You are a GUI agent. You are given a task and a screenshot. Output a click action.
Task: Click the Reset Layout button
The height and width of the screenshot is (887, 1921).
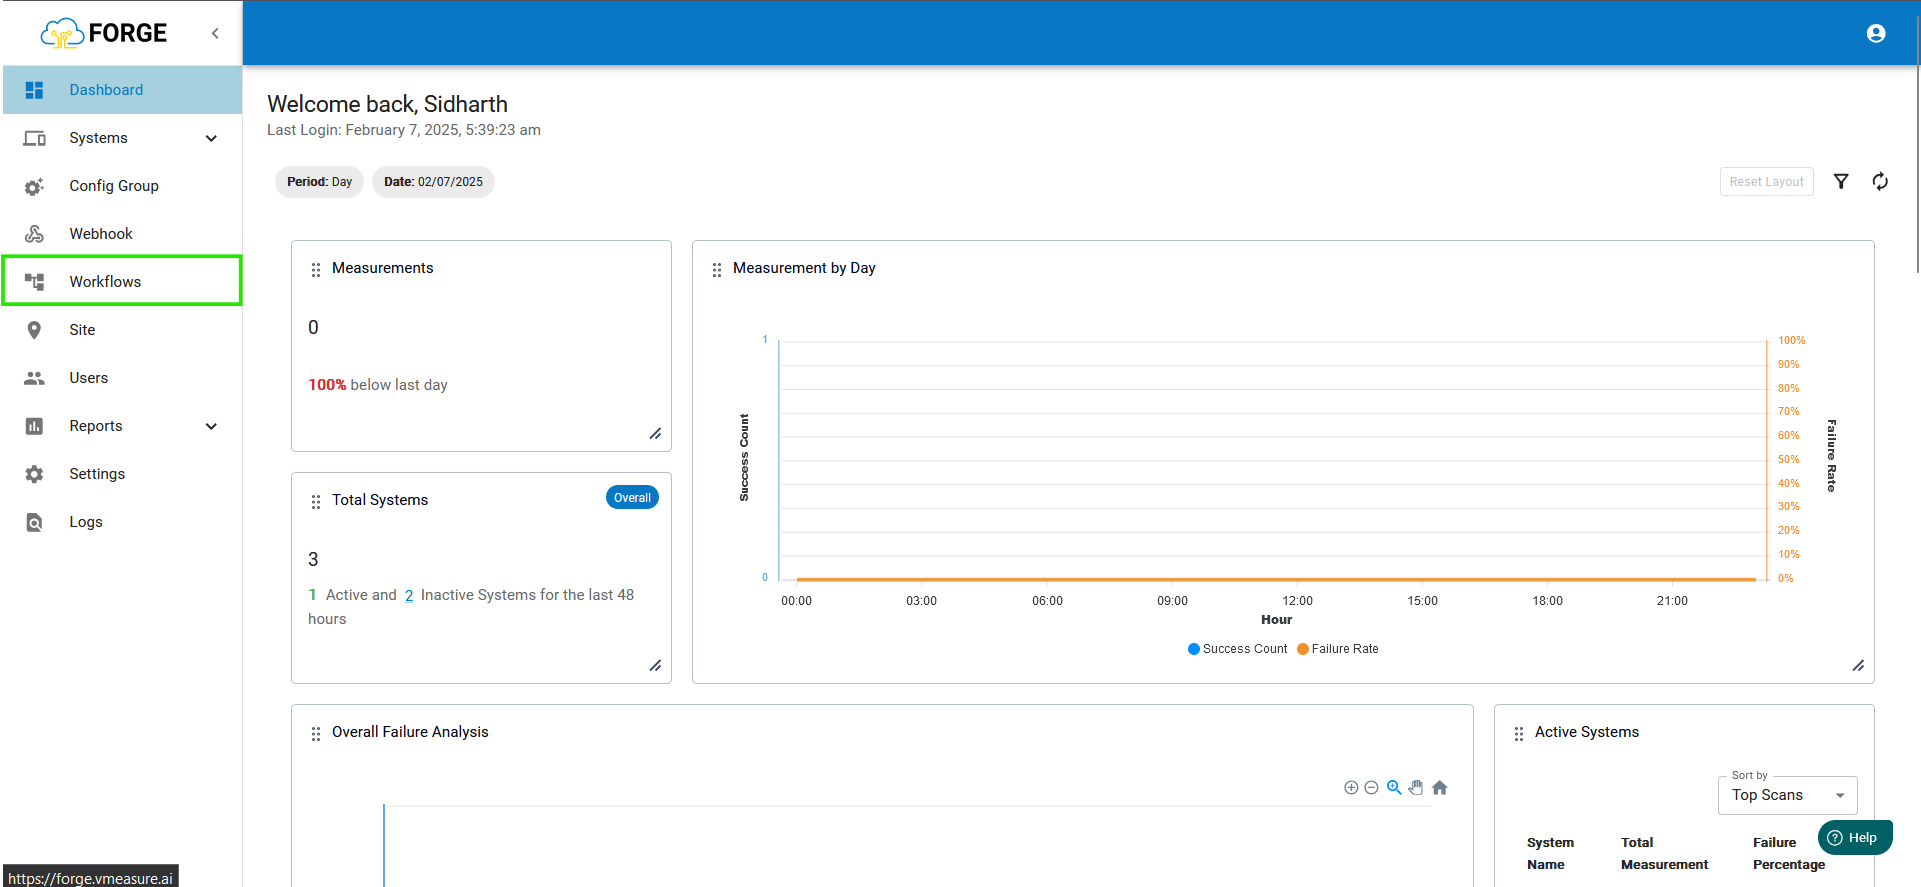1766,182
